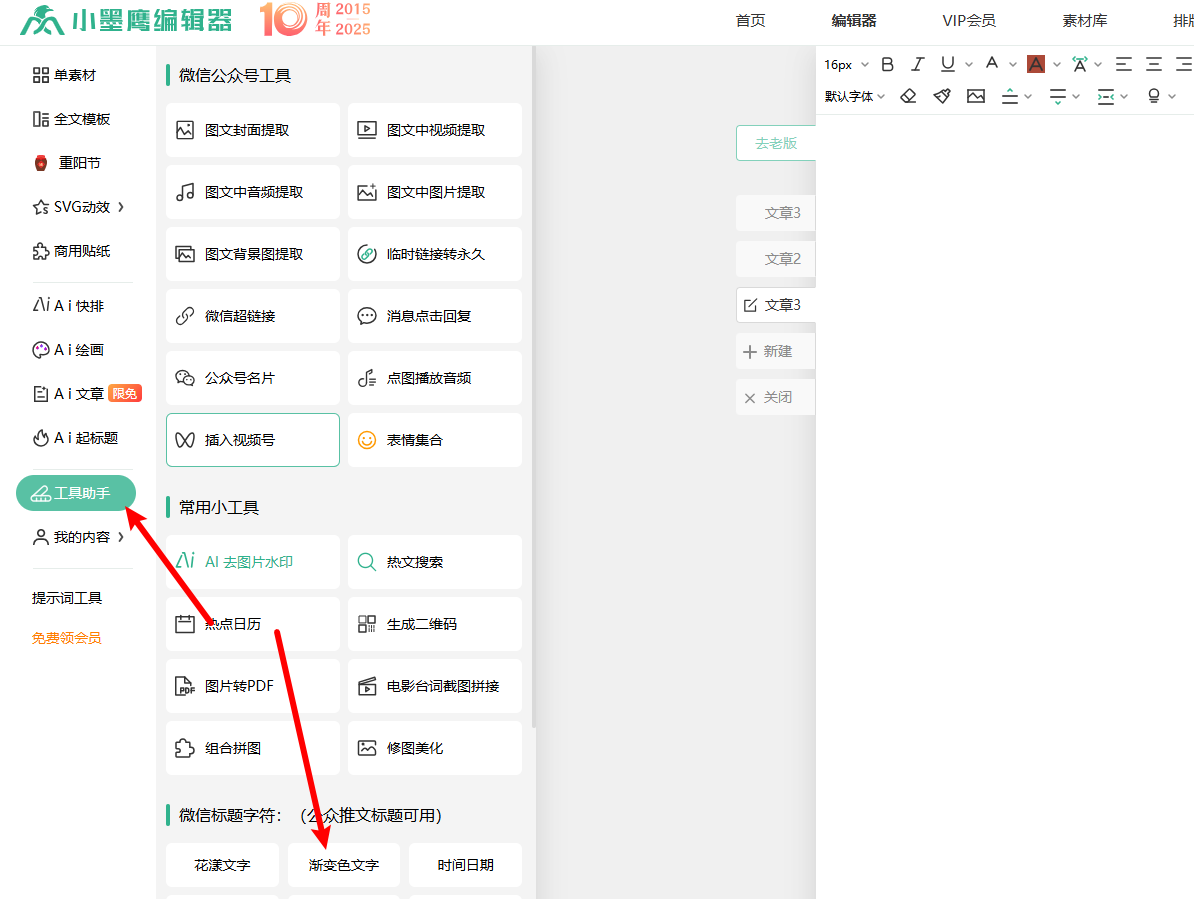Click the center text alignment icon
Viewport: 1194px width, 899px height.
(x=1154, y=64)
